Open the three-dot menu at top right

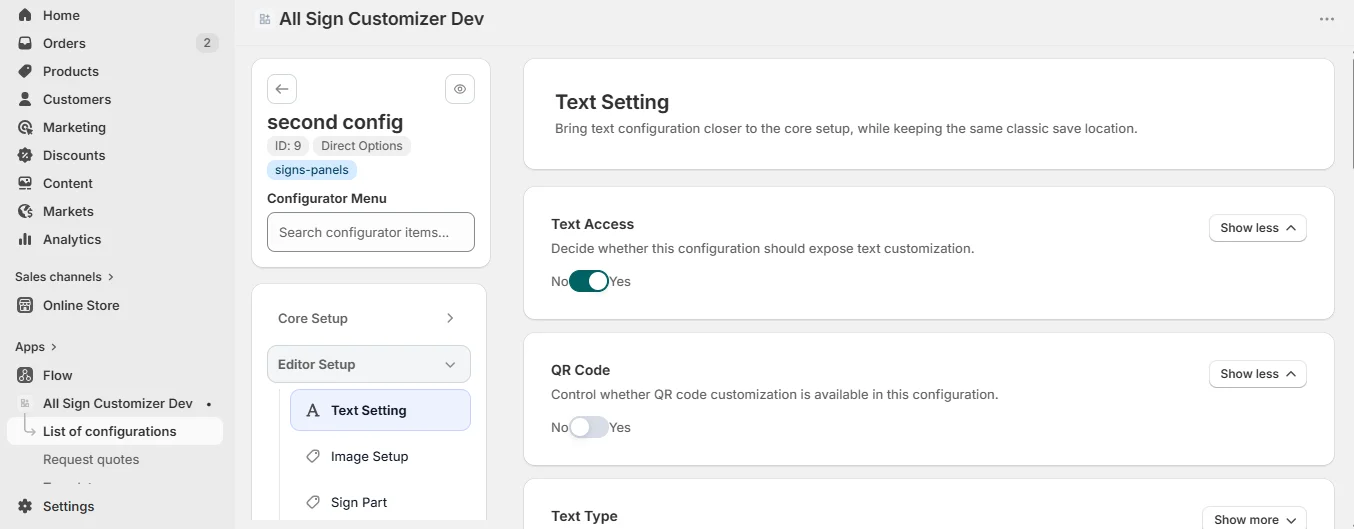(1327, 19)
